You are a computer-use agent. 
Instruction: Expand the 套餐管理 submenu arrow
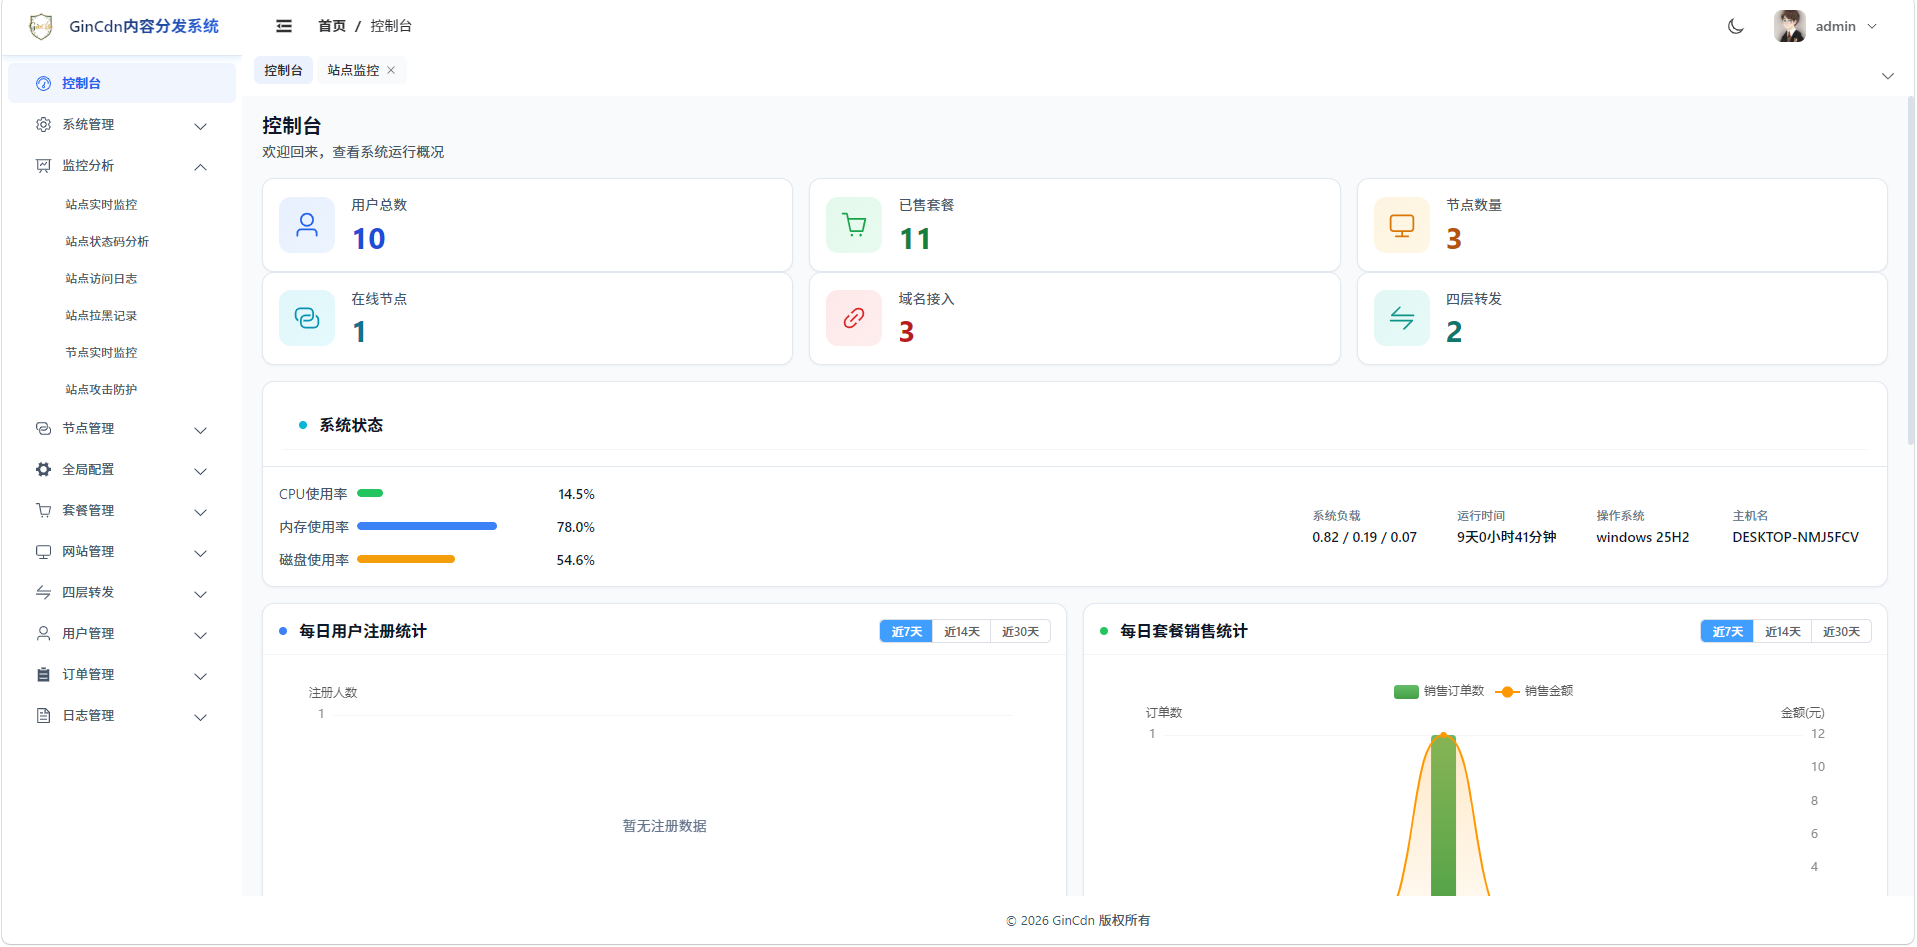point(200,512)
